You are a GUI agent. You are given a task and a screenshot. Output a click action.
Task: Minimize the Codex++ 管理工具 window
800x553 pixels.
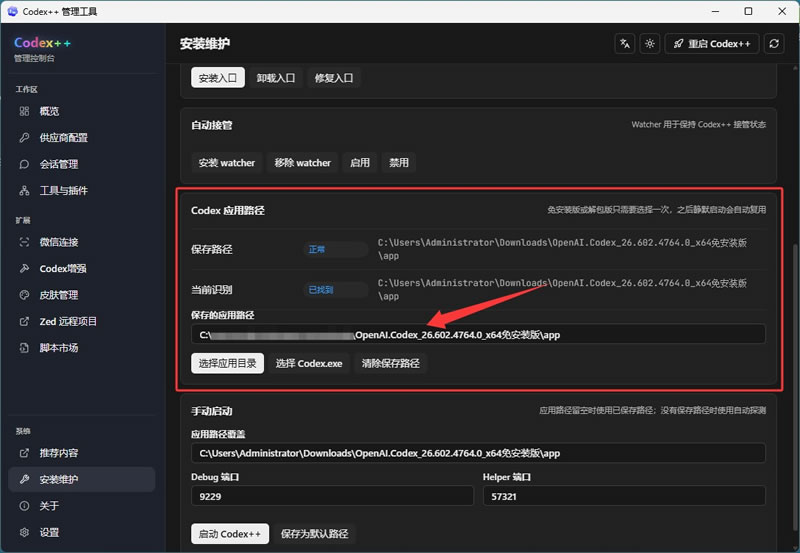(715, 11)
